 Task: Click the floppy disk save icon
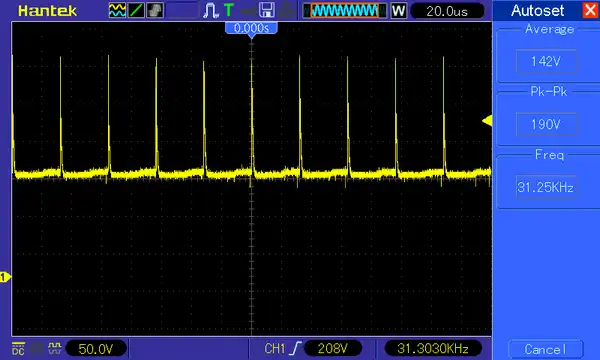coord(267,10)
